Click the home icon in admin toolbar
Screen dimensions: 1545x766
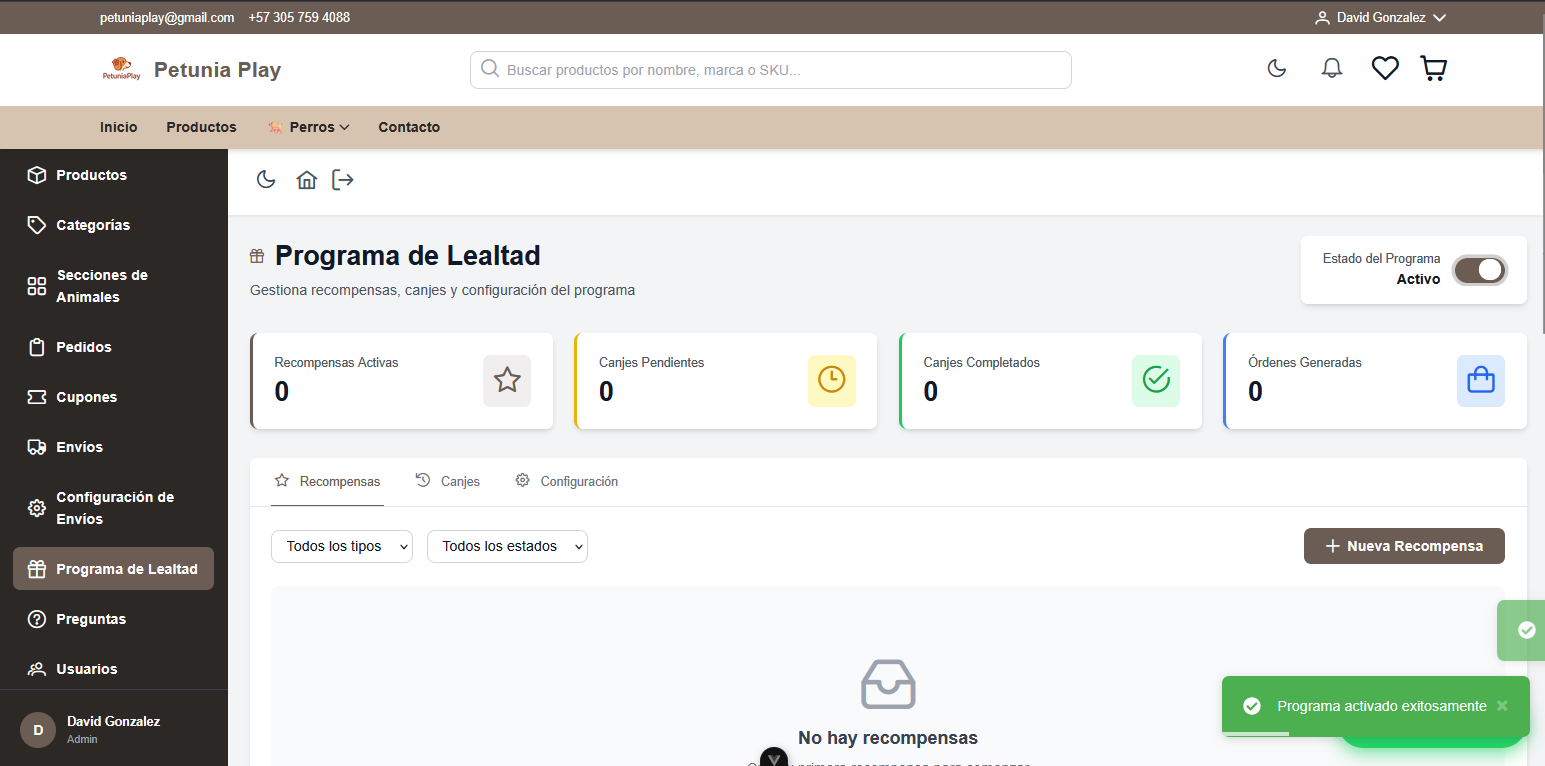[306, 180]
